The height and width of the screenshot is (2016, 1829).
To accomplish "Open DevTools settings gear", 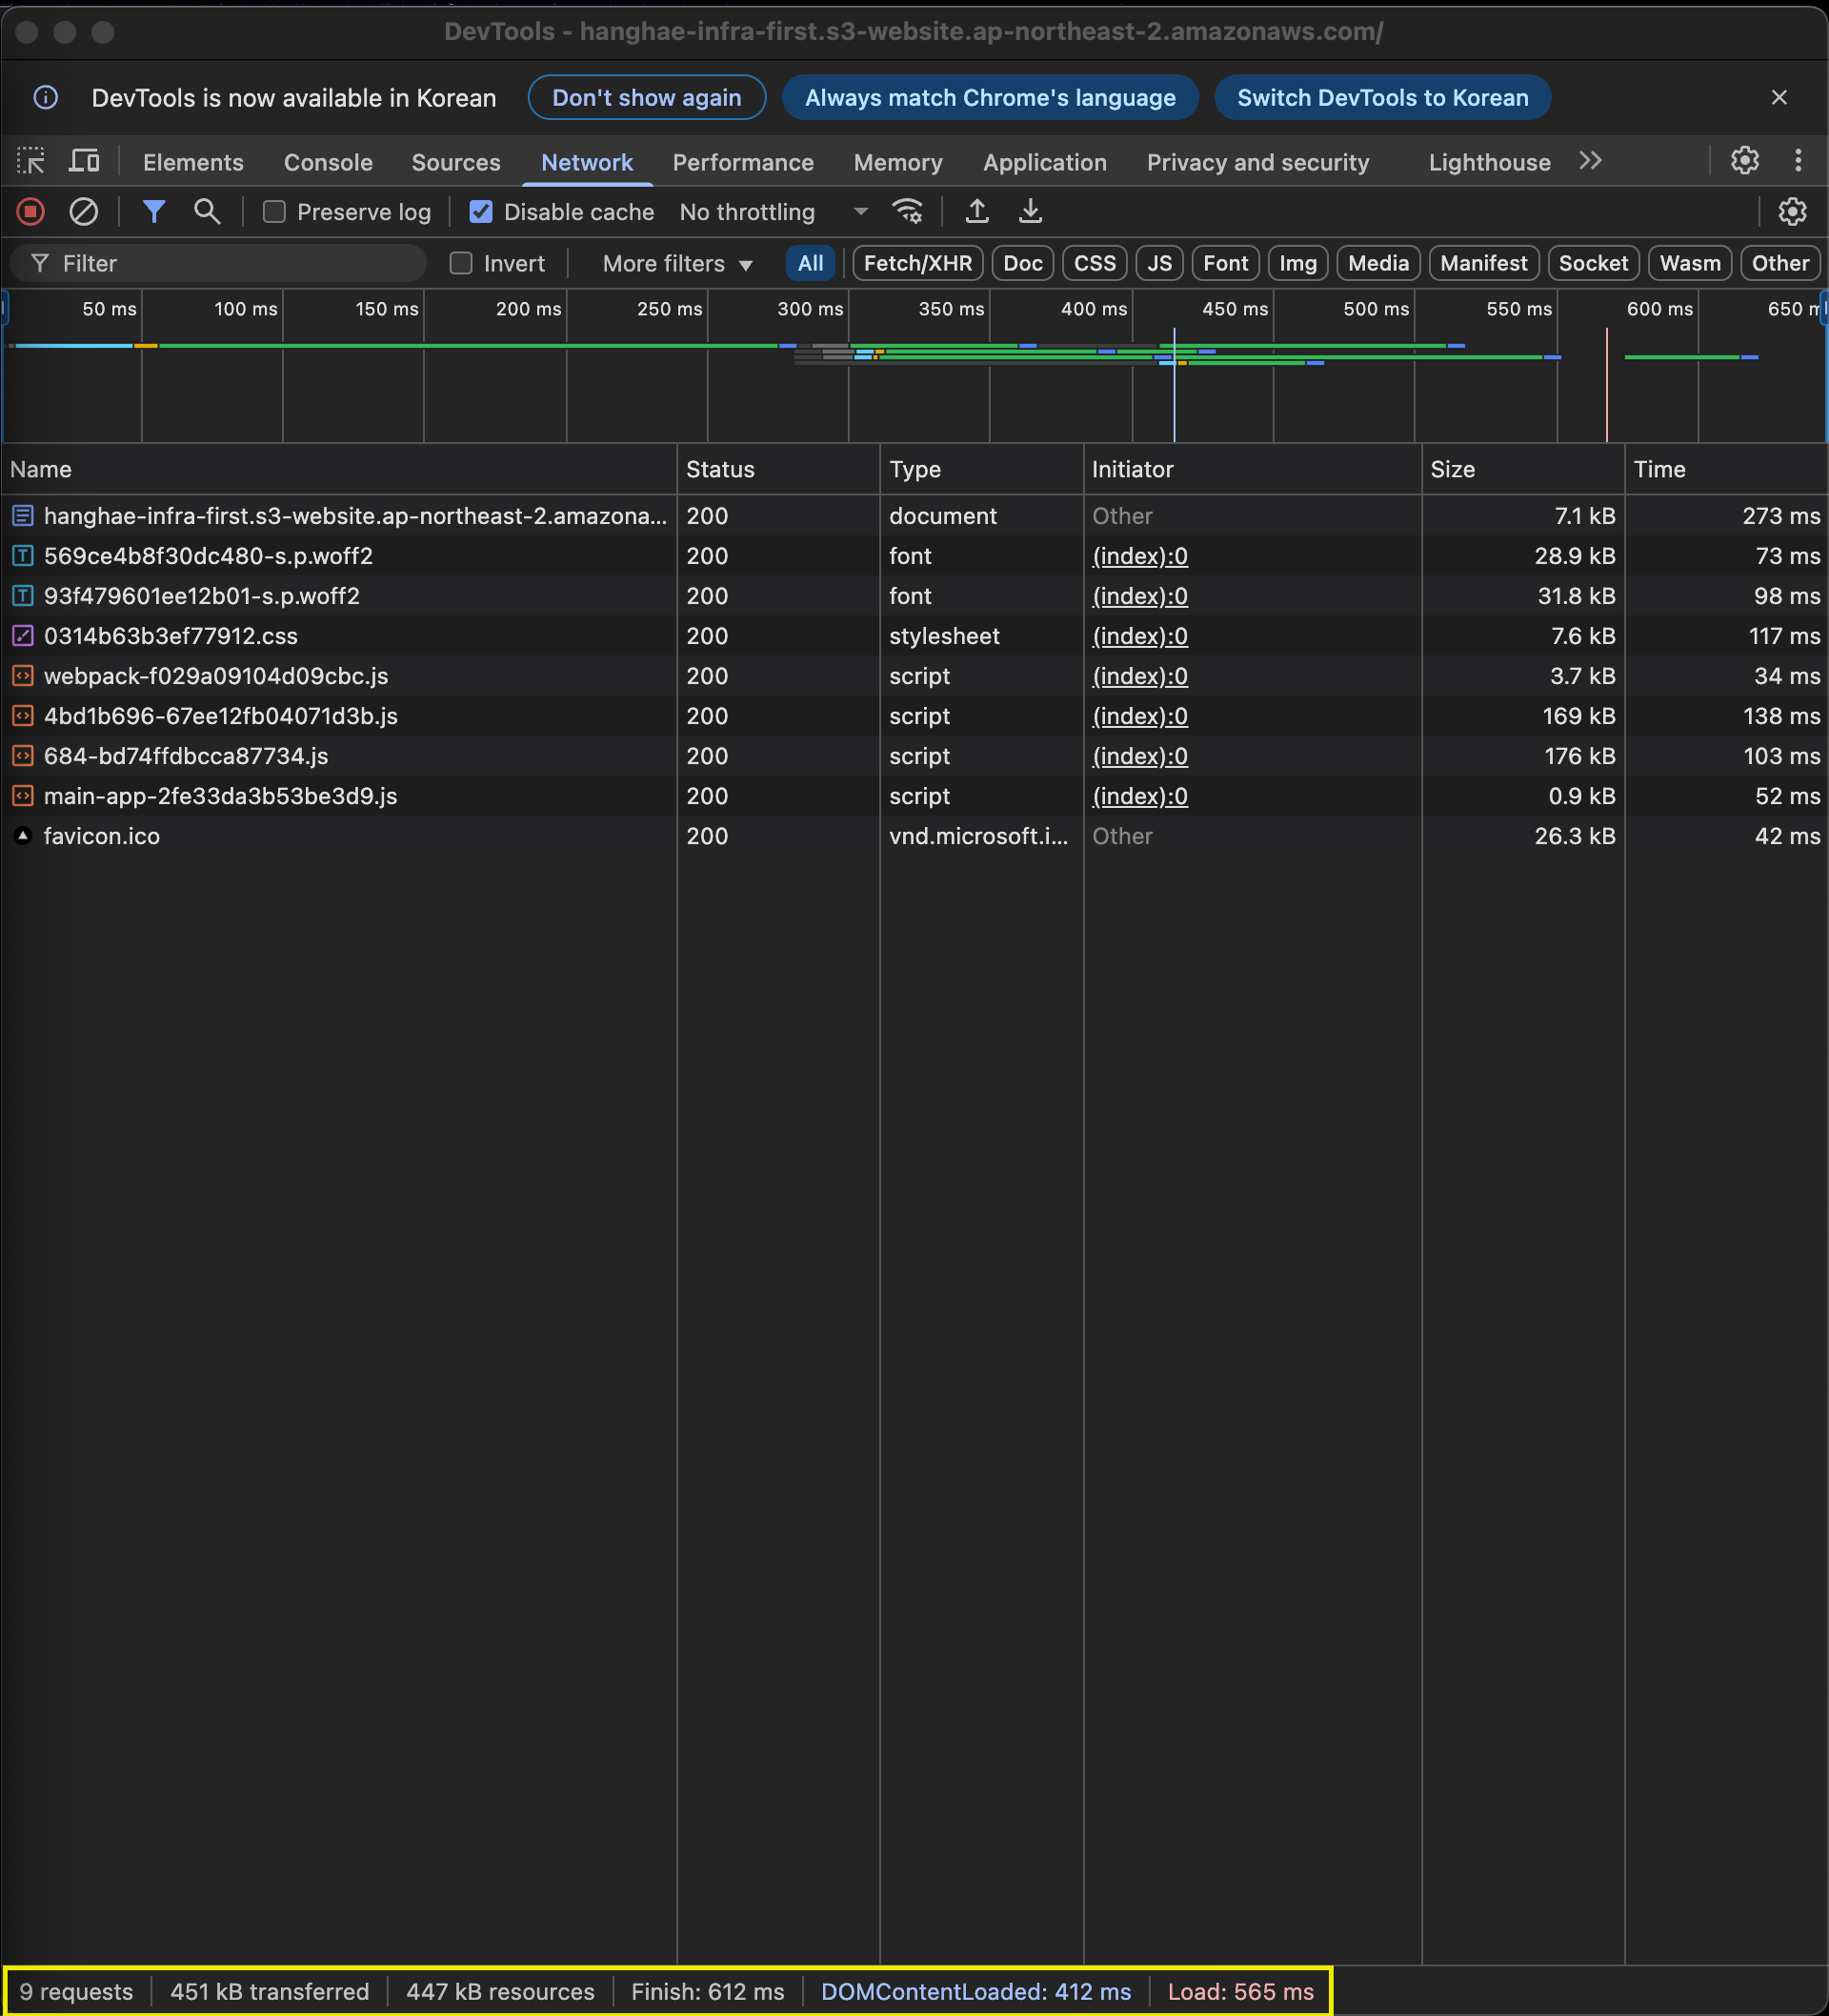I will (x=1745, y=161).
